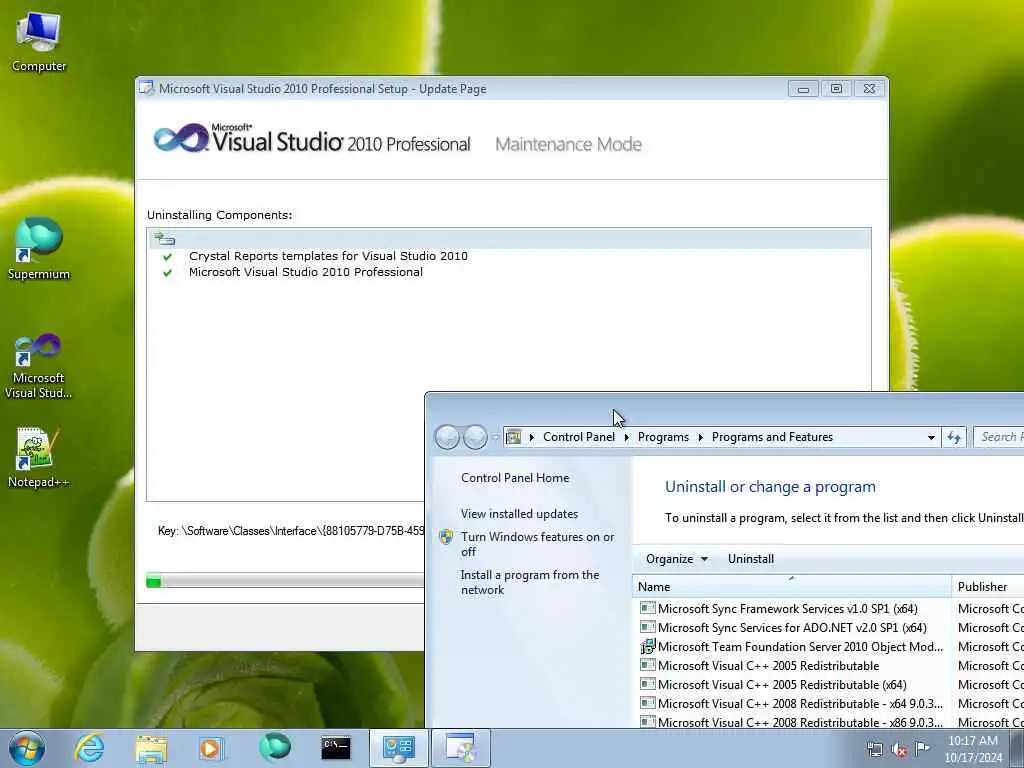Click the shield icon beside Windows features
The image size is (1024, 768).
tap(446, 537)
